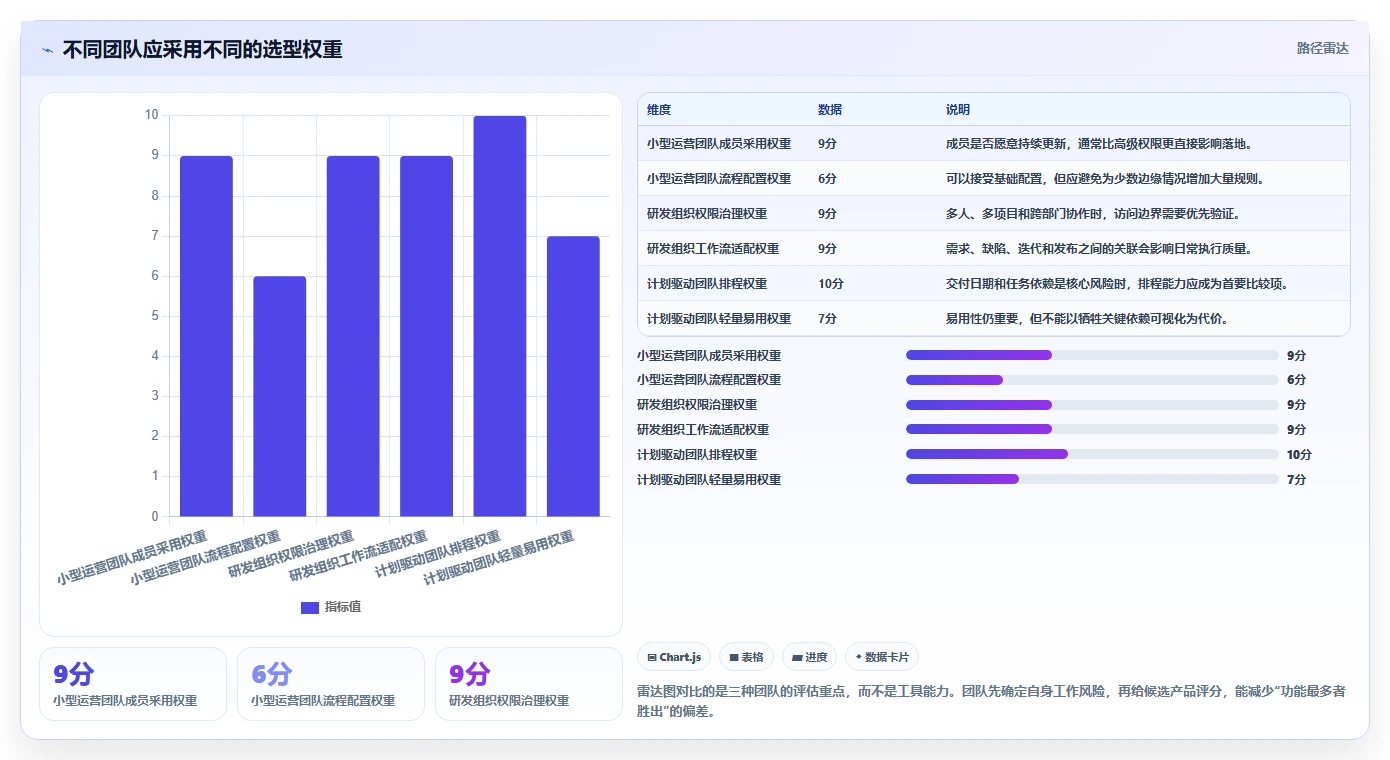Select the 进度 tag button
The image size is (1390, 760).
pyautogui.click(x=809, y=657)
